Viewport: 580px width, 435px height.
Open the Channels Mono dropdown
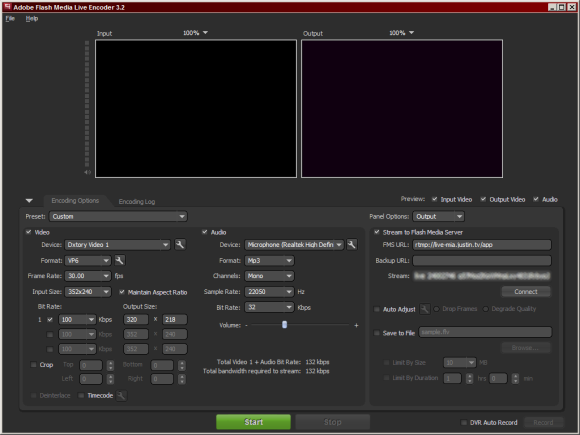[x=269, y=276]
